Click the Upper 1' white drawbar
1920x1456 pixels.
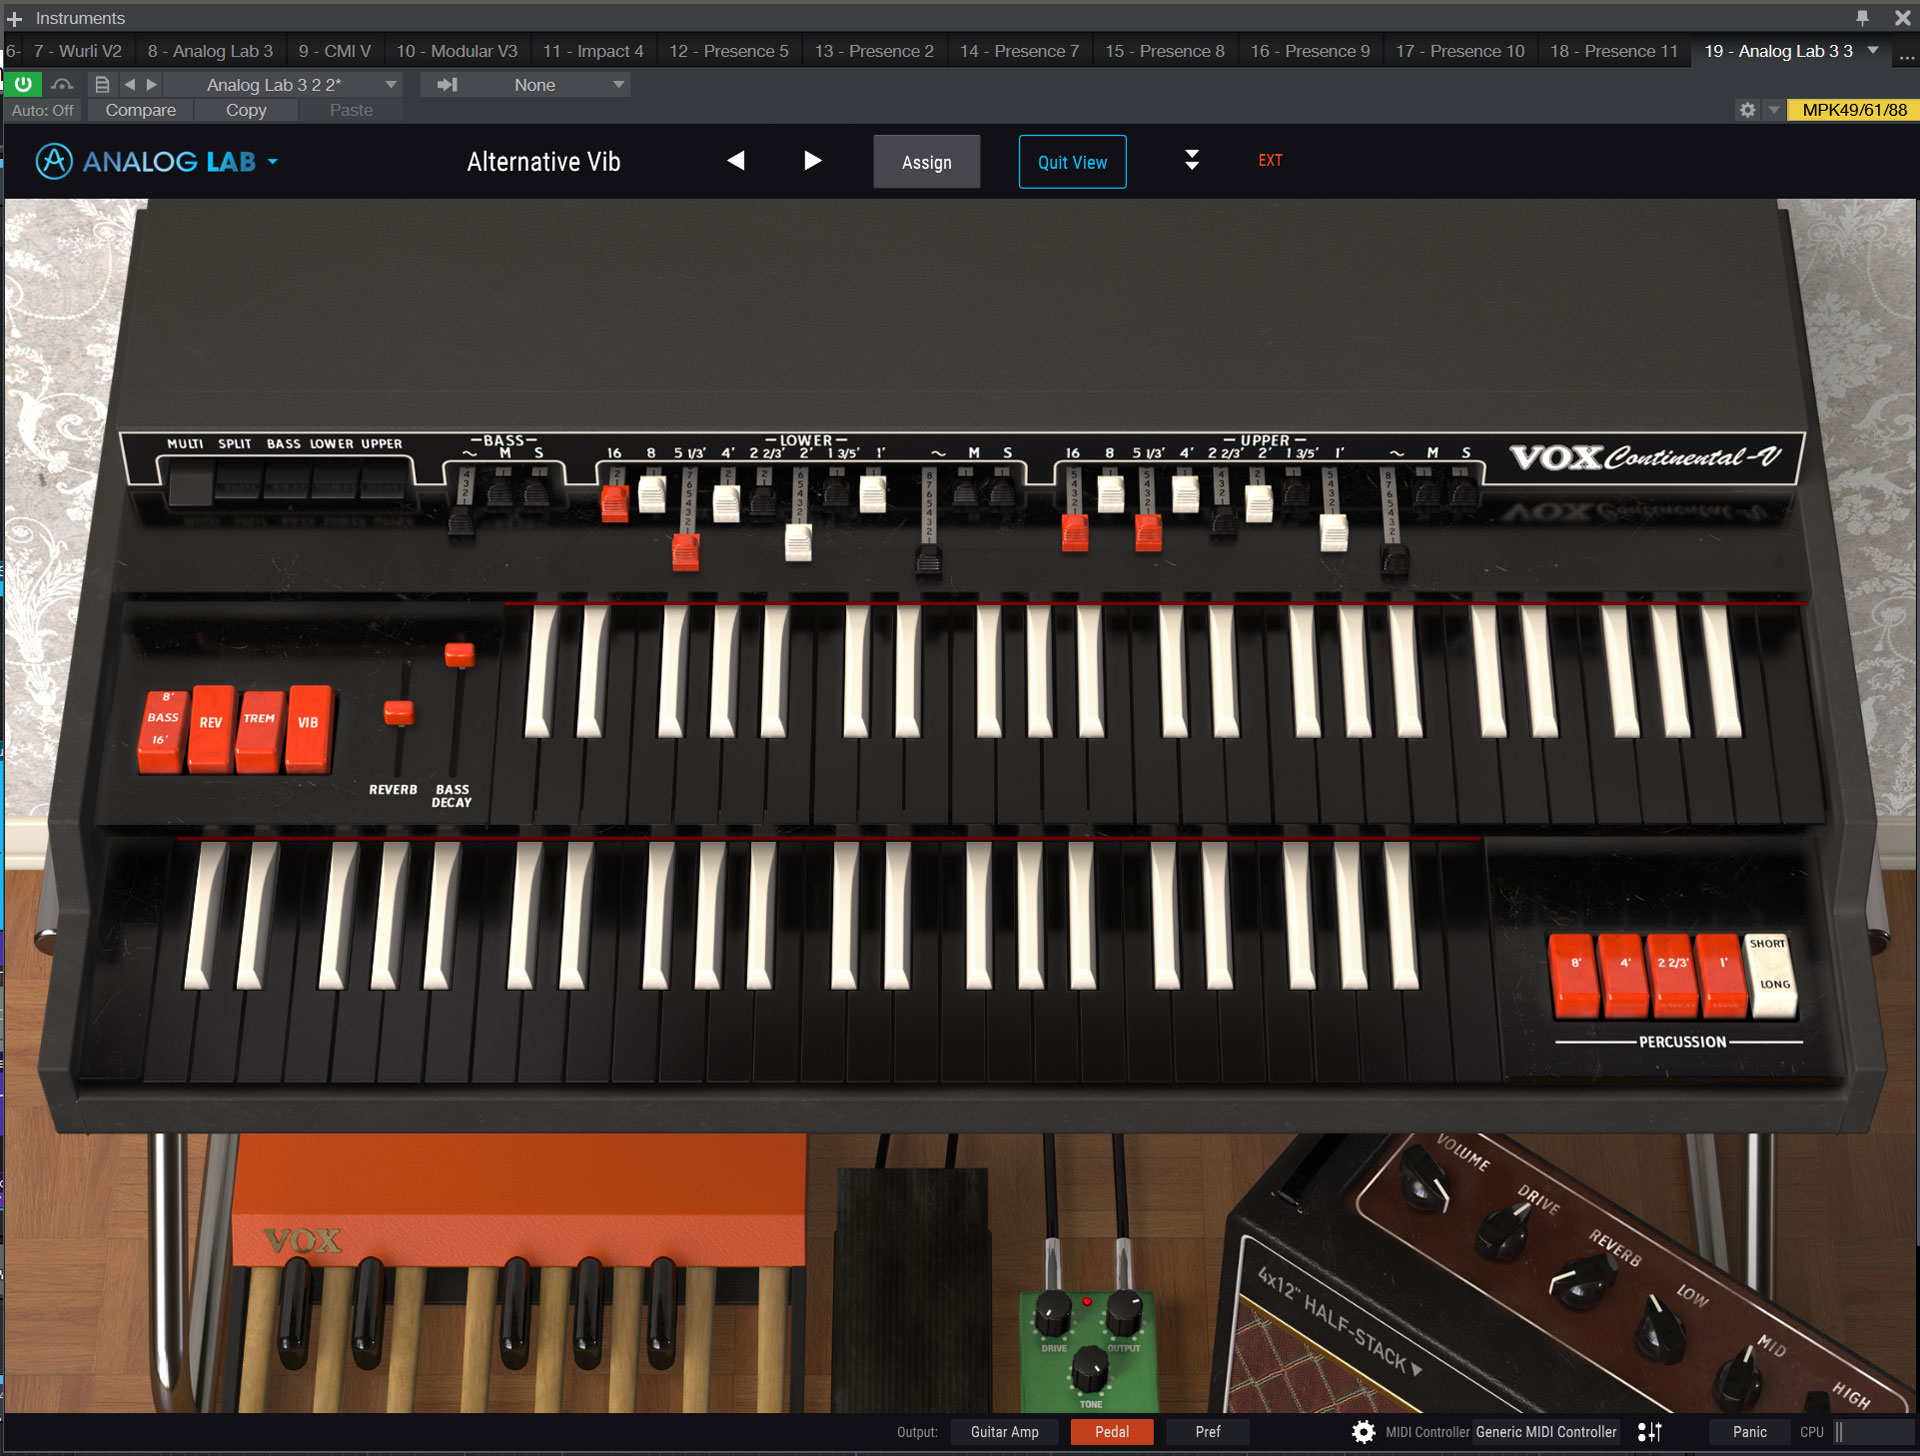pos(1334,533)
